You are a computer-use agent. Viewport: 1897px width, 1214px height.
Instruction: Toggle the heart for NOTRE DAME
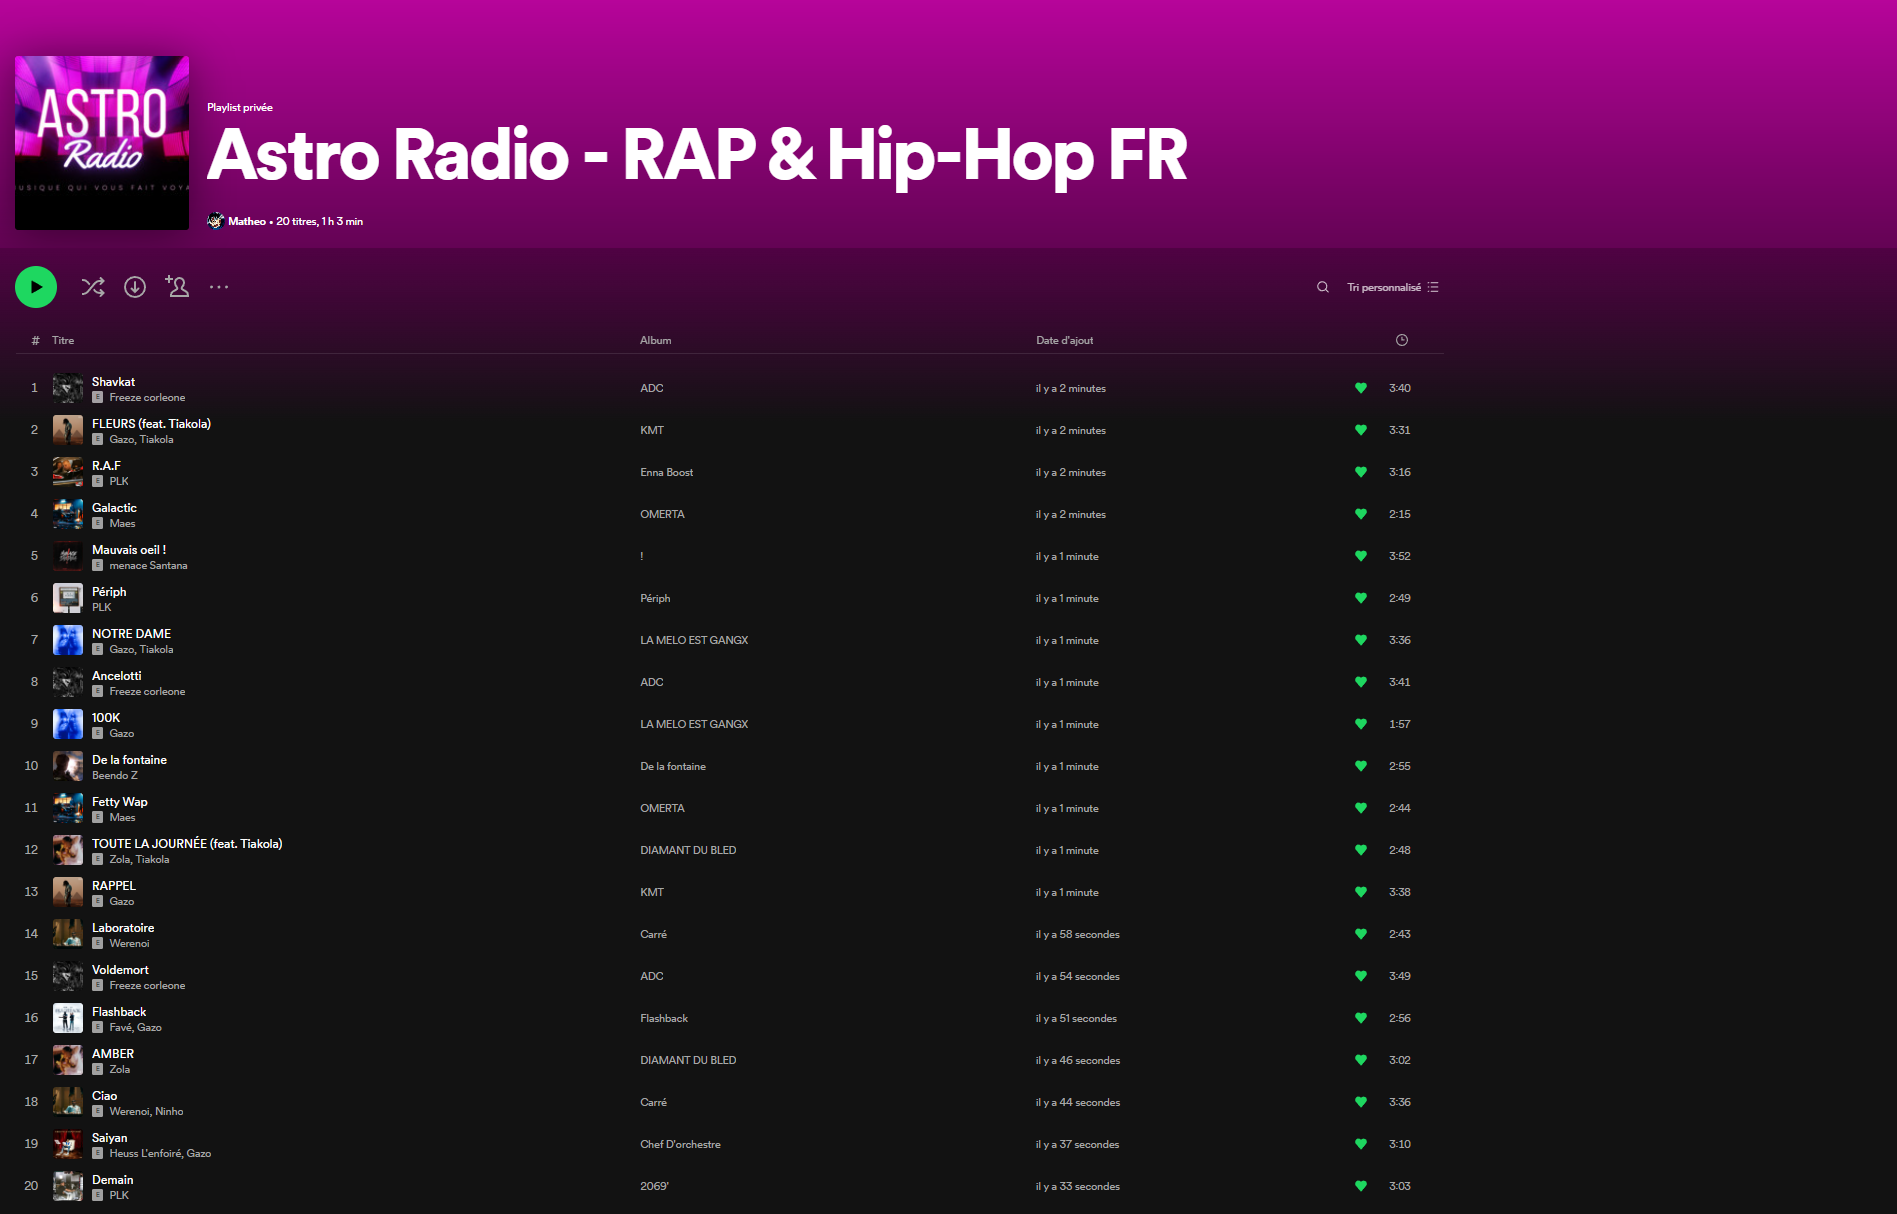(x=1361, y=640)
